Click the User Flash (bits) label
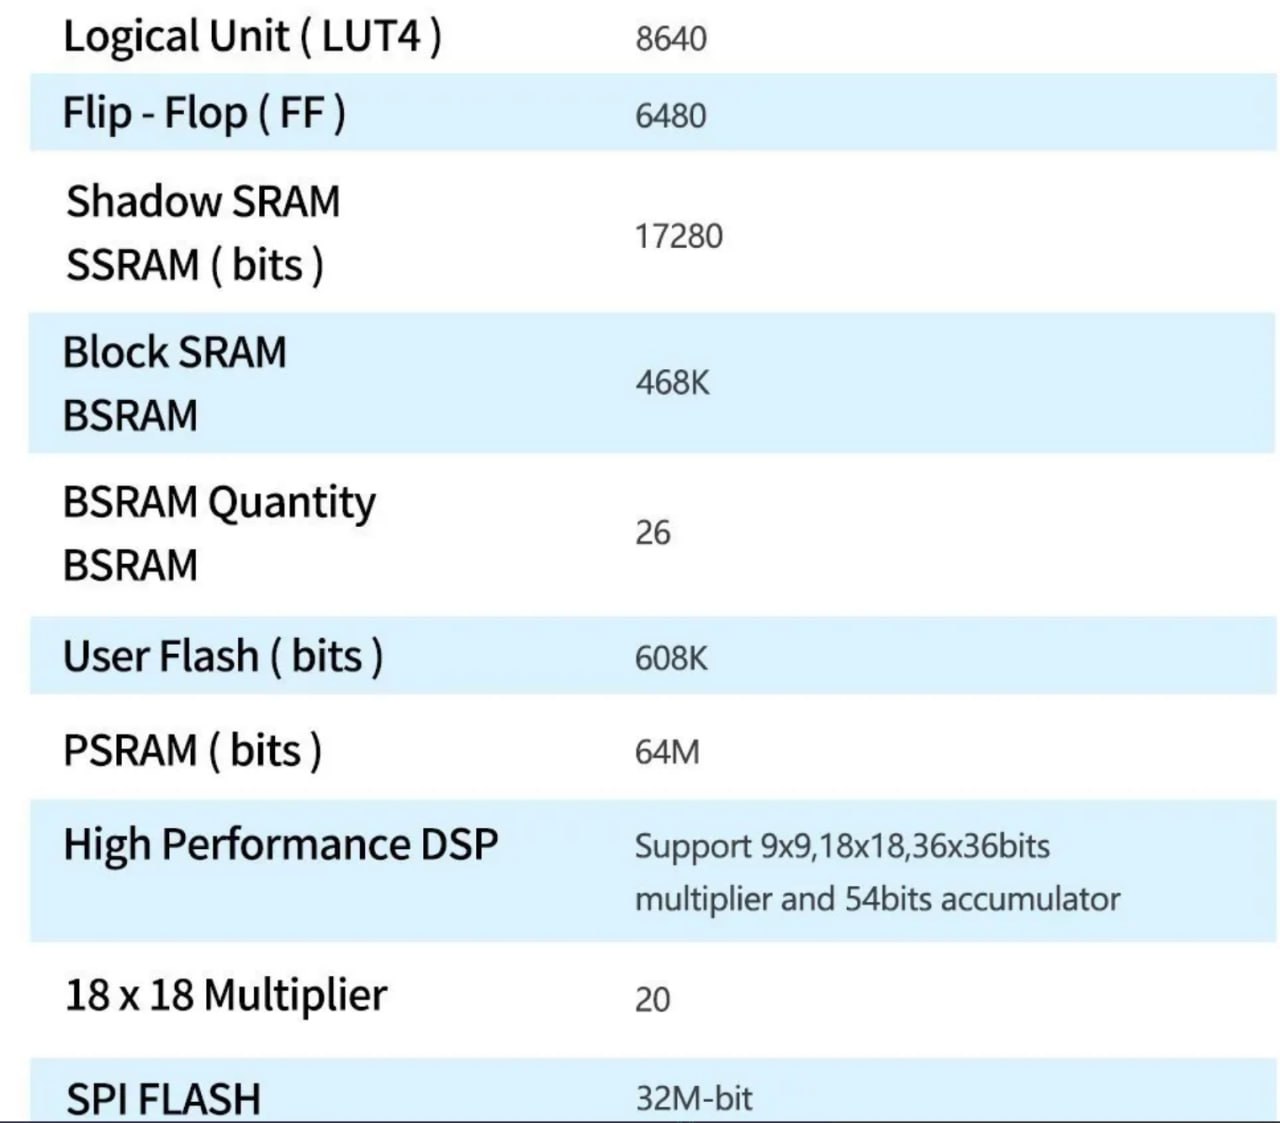 tap(222, 657)
